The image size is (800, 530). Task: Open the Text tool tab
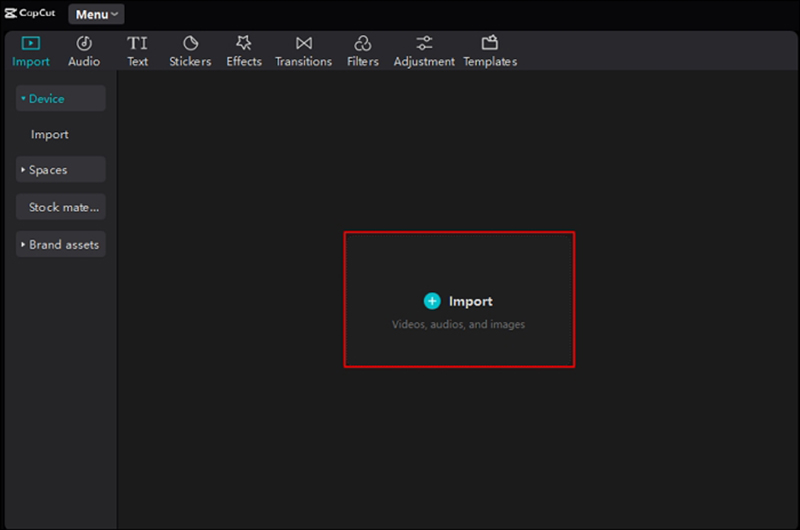(137, 44)
